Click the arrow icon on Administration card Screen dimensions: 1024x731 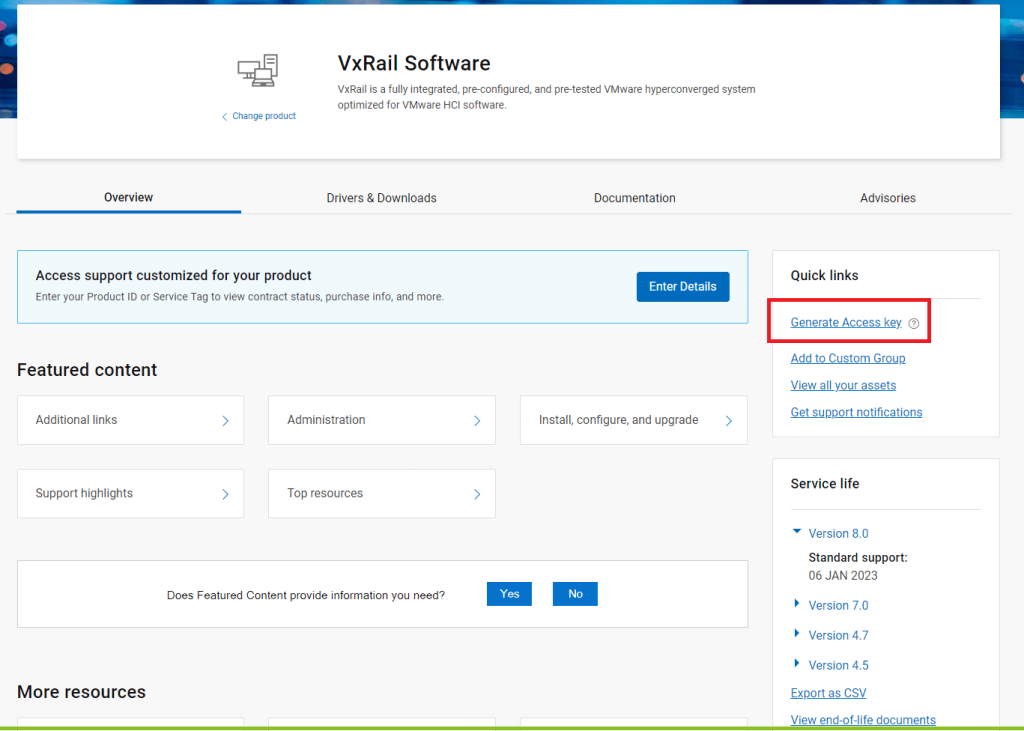point(477,421)
